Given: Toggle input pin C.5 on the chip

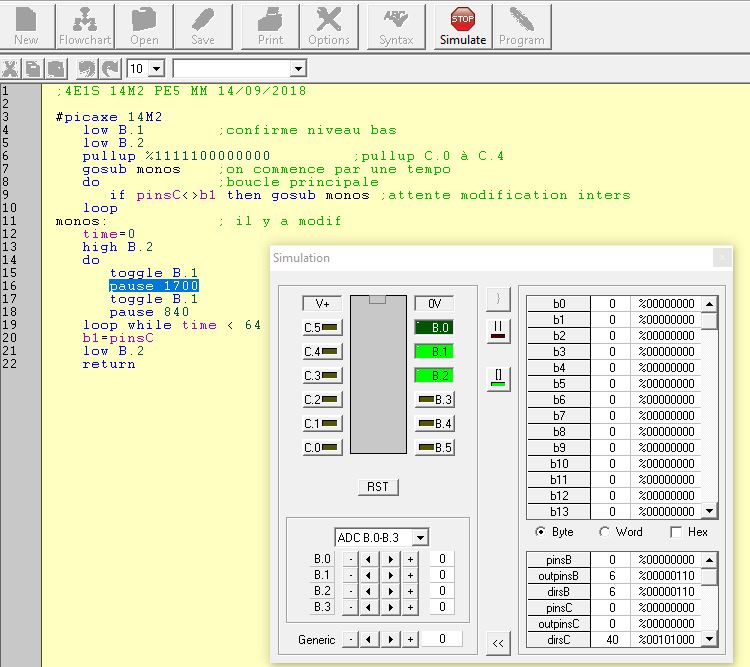Looking at the screenshot, I should coord(322,327).
